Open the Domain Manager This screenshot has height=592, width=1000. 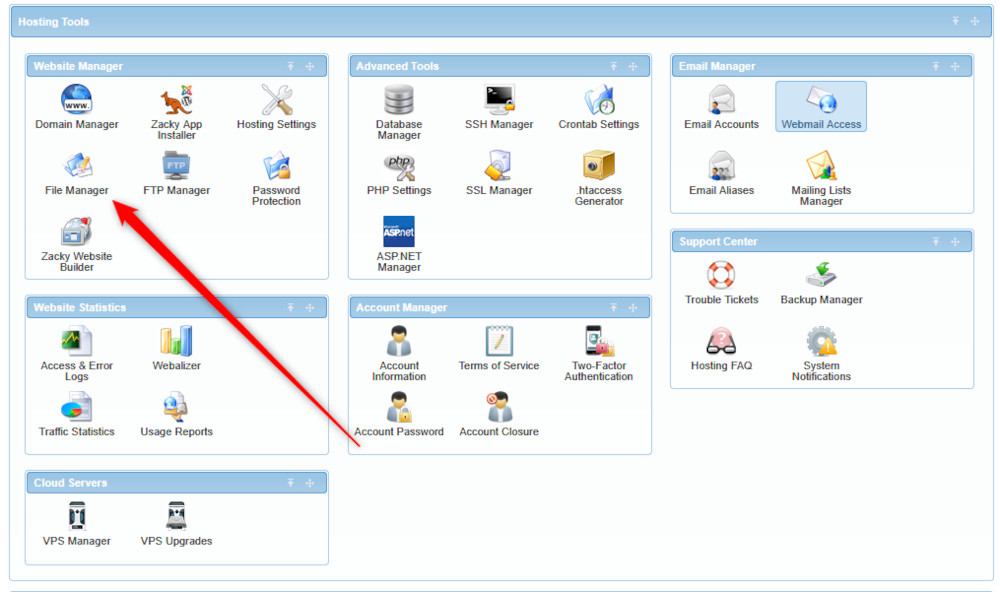pyautogui.click(x=77, y=105)
